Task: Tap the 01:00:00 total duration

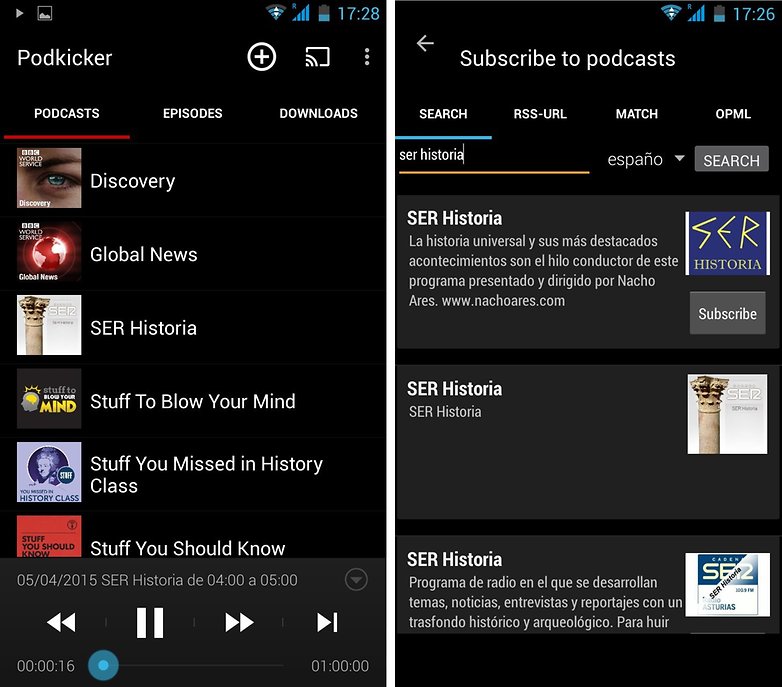Action: 340,666
